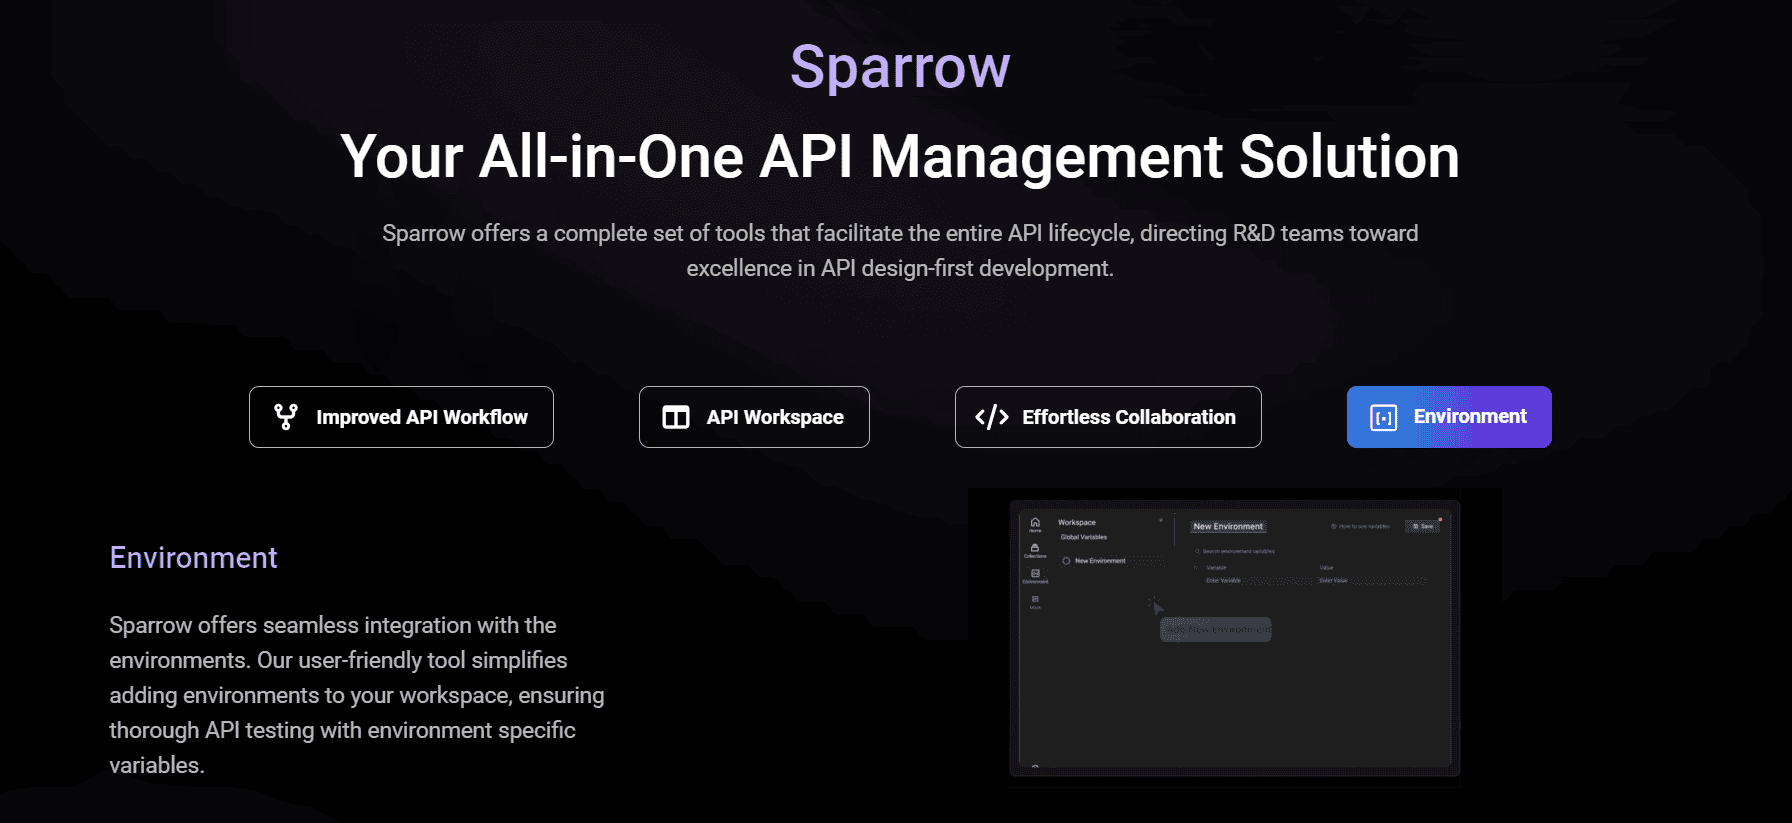Click the purple 'Sparrow' title text

click(900, 67)
